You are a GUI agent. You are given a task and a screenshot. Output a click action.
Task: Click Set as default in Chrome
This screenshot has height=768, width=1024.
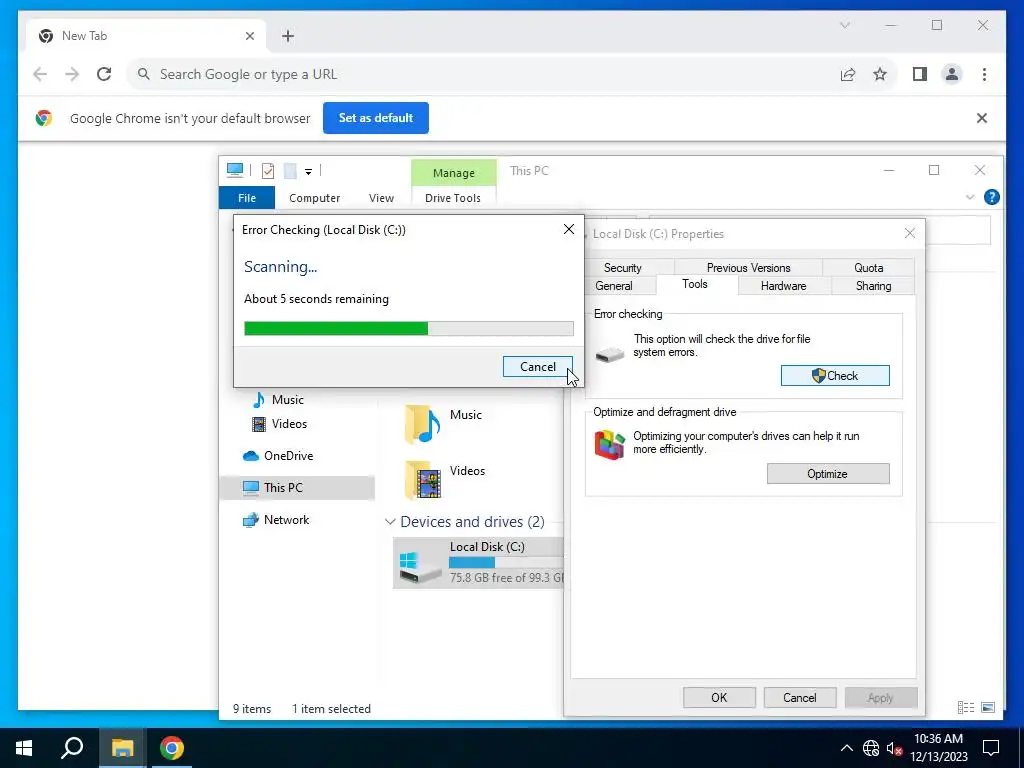376,118
